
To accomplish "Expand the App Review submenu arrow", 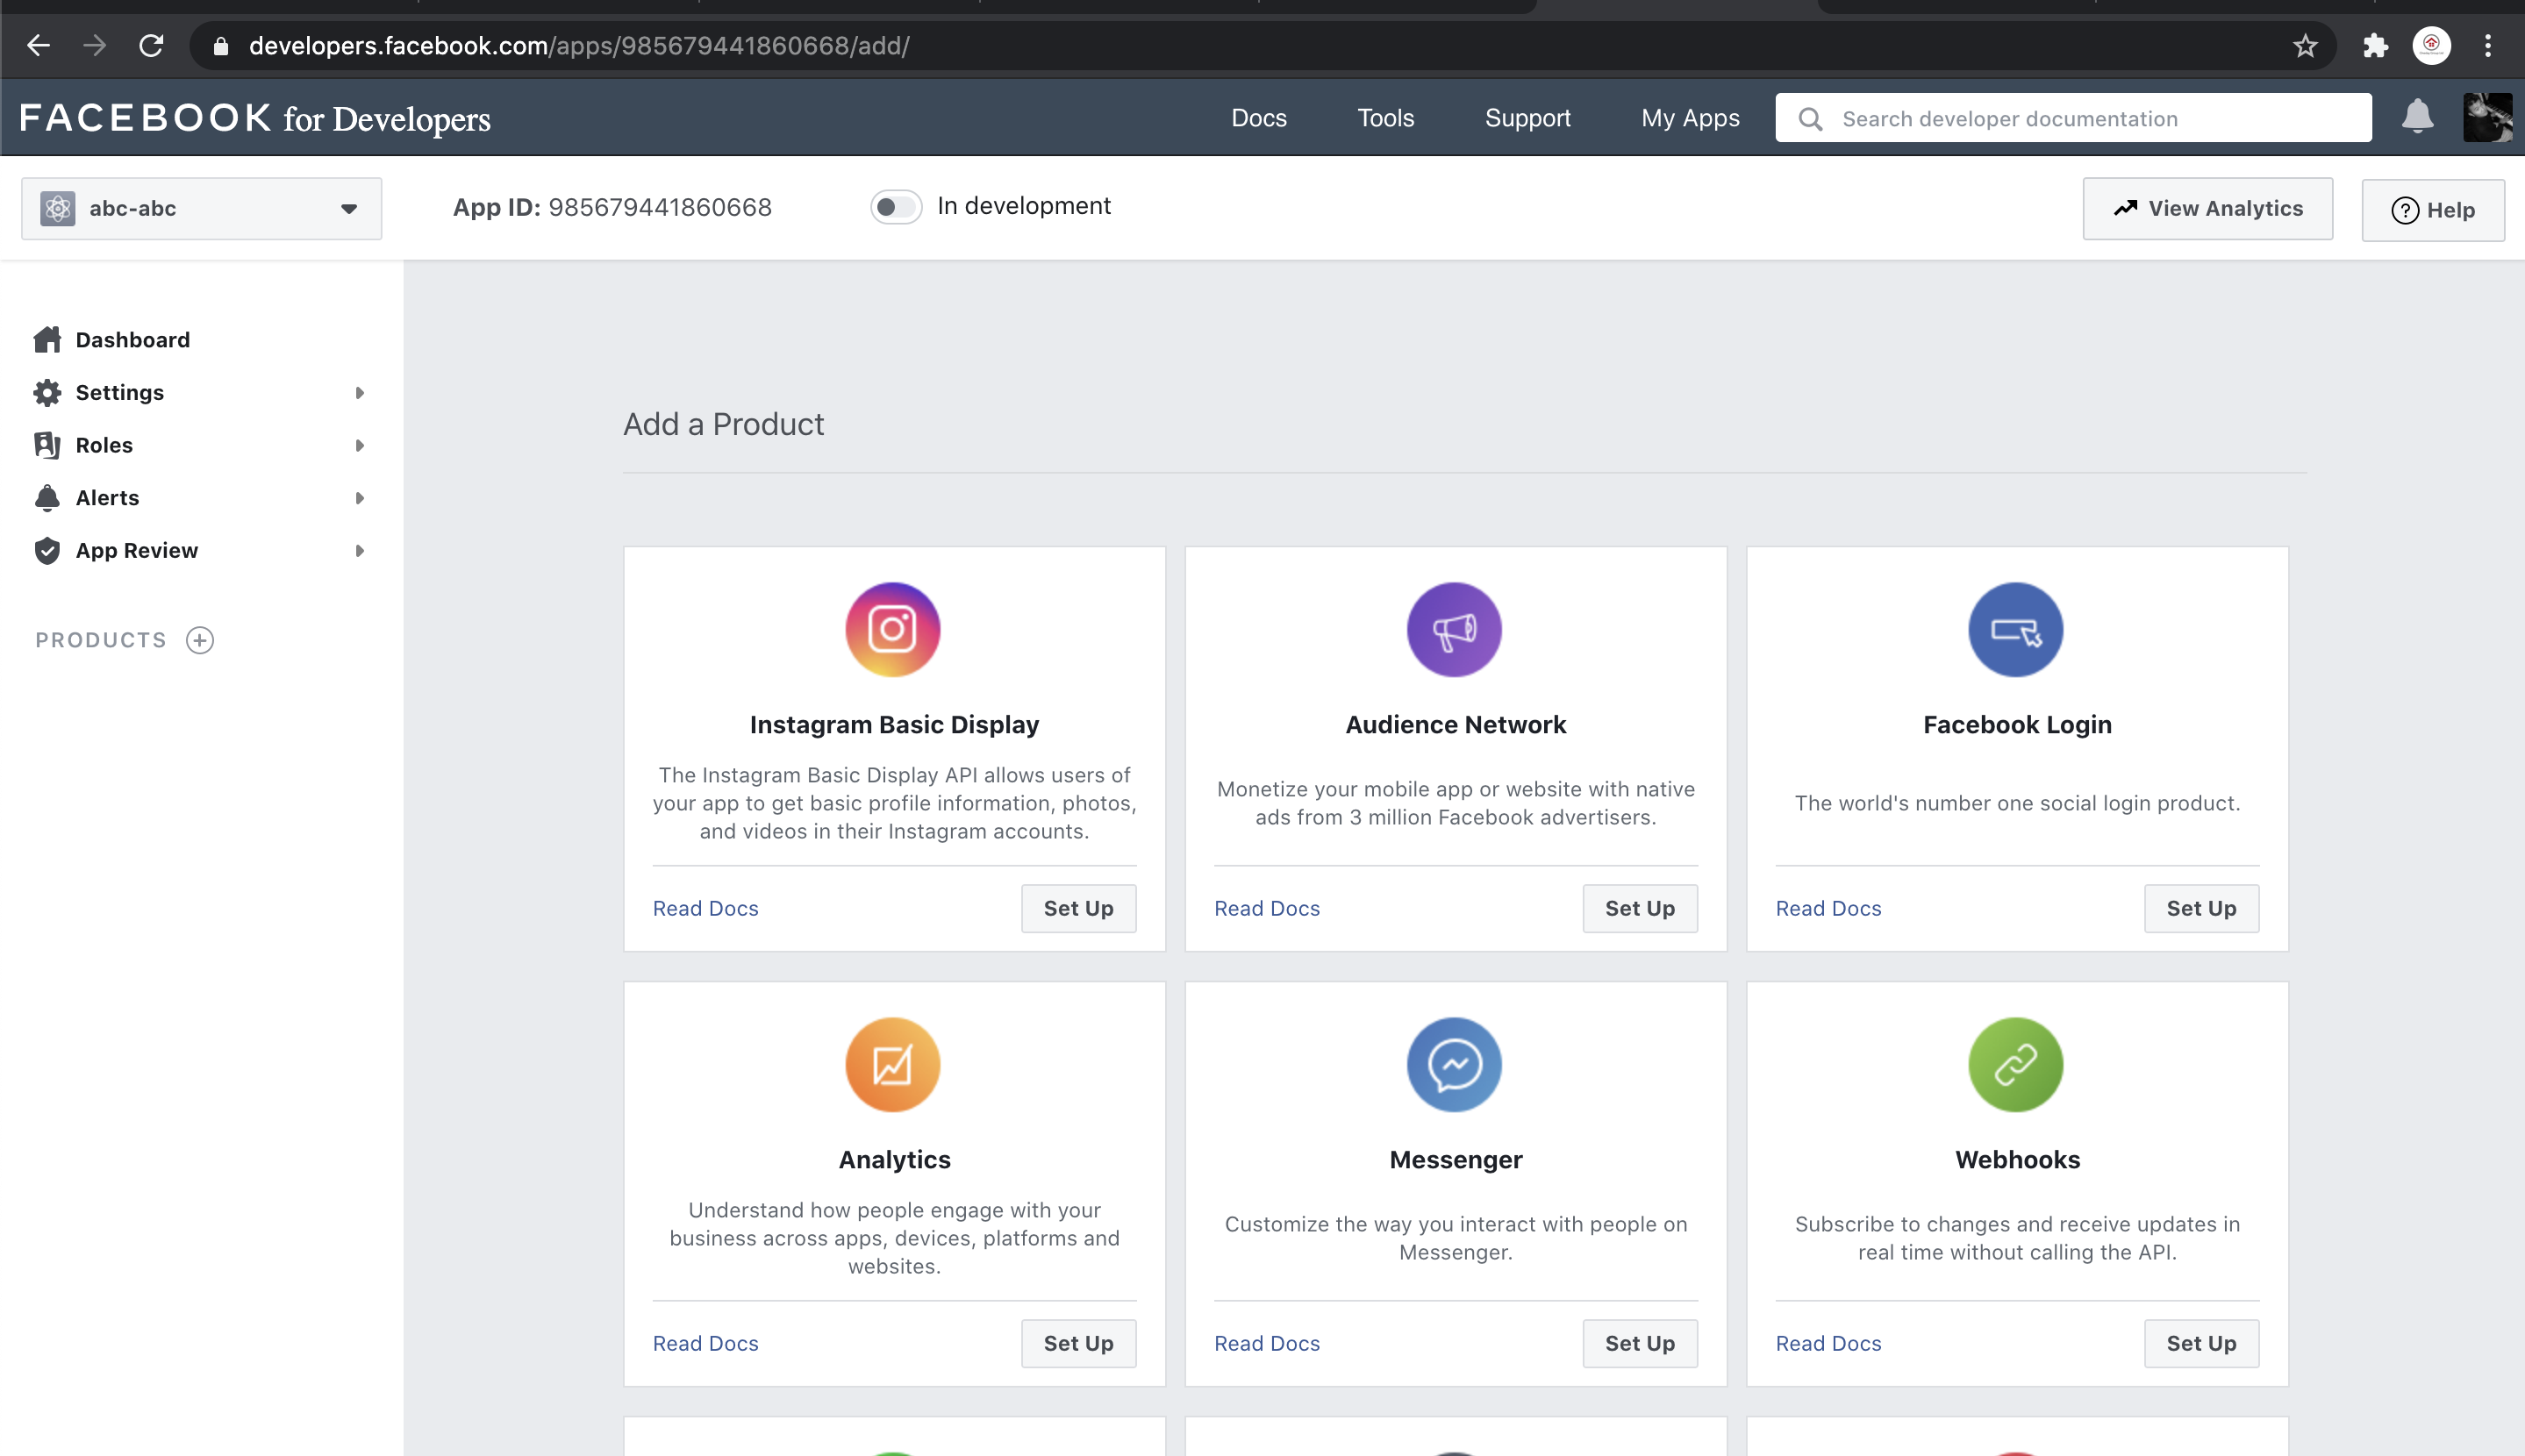I will [359, 551].
